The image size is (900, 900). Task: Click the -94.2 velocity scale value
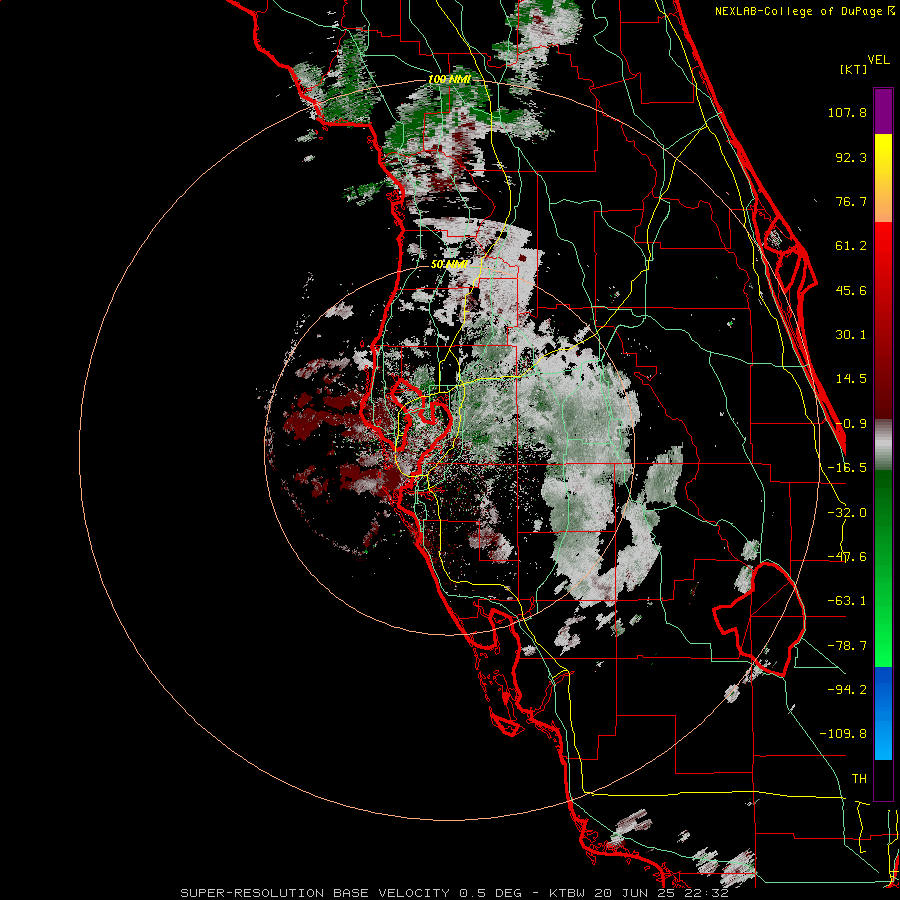point(847,690)
